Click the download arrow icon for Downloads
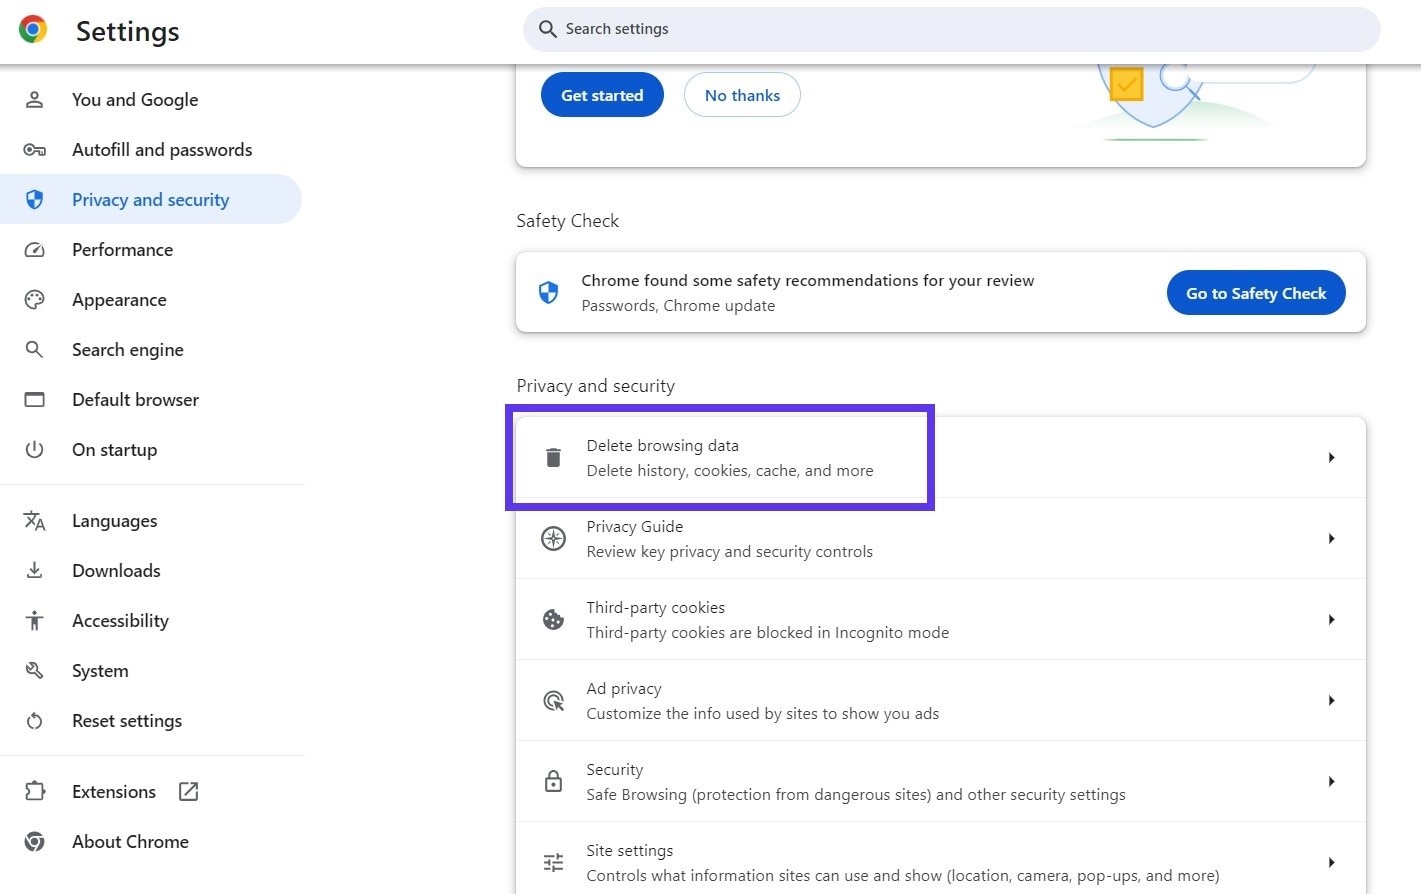Screen dimensions: 1421x894 click(34, 570)
